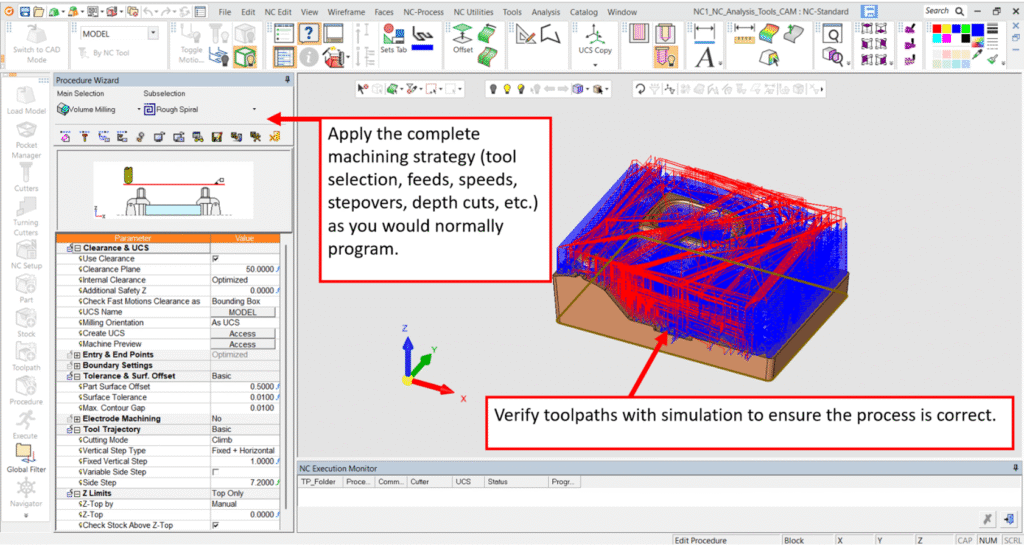
Task: Select the large letter A text tool
Action: tap(705, 58)
